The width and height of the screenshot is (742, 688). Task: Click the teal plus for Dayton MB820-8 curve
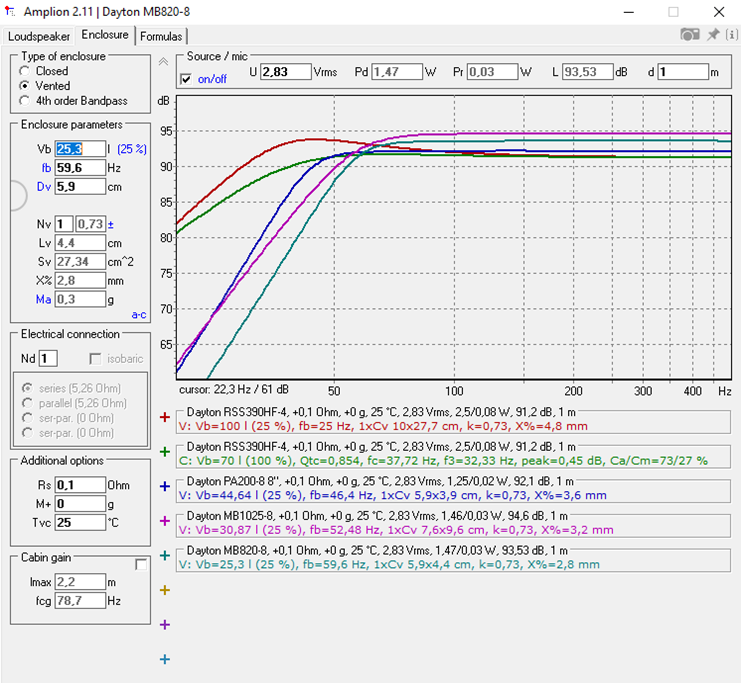[165, 556]
